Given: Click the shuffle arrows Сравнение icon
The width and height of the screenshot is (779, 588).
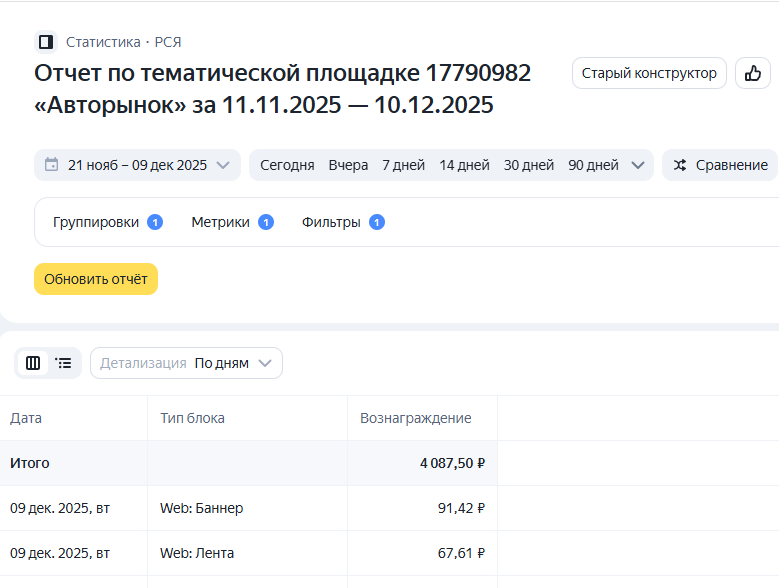Looking at the screenshot, I should click(680, 165).
